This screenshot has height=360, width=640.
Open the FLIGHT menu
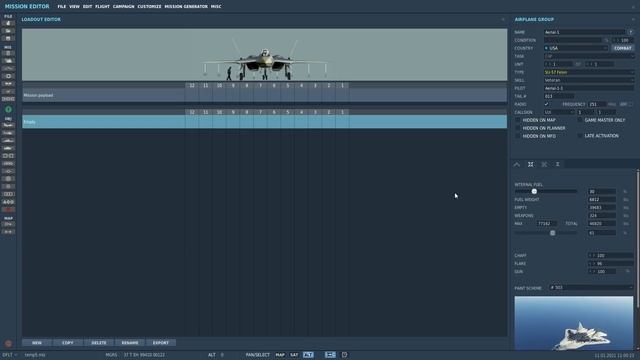pos(102,7)
